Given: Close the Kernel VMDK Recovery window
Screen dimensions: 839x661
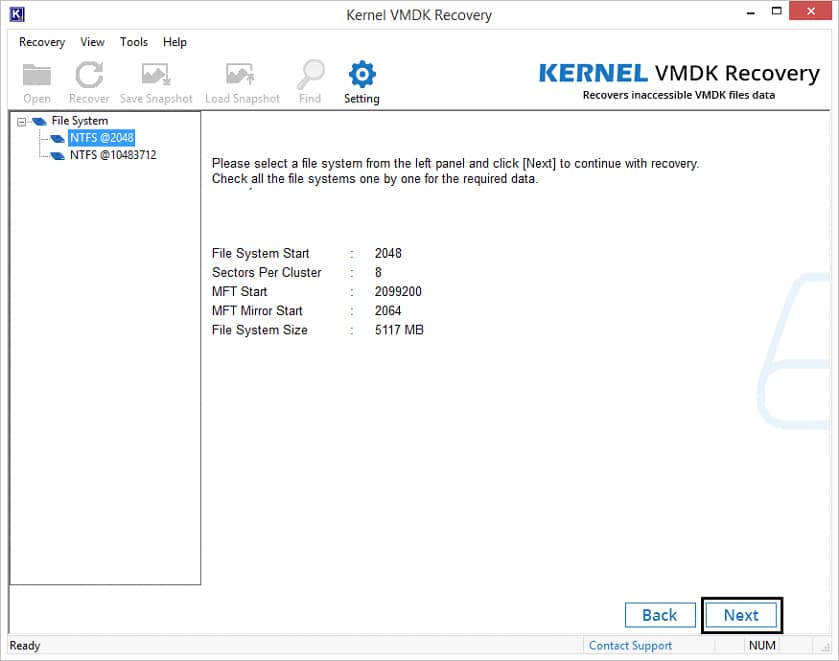Looking at the screenshot, I should (811, 11).
